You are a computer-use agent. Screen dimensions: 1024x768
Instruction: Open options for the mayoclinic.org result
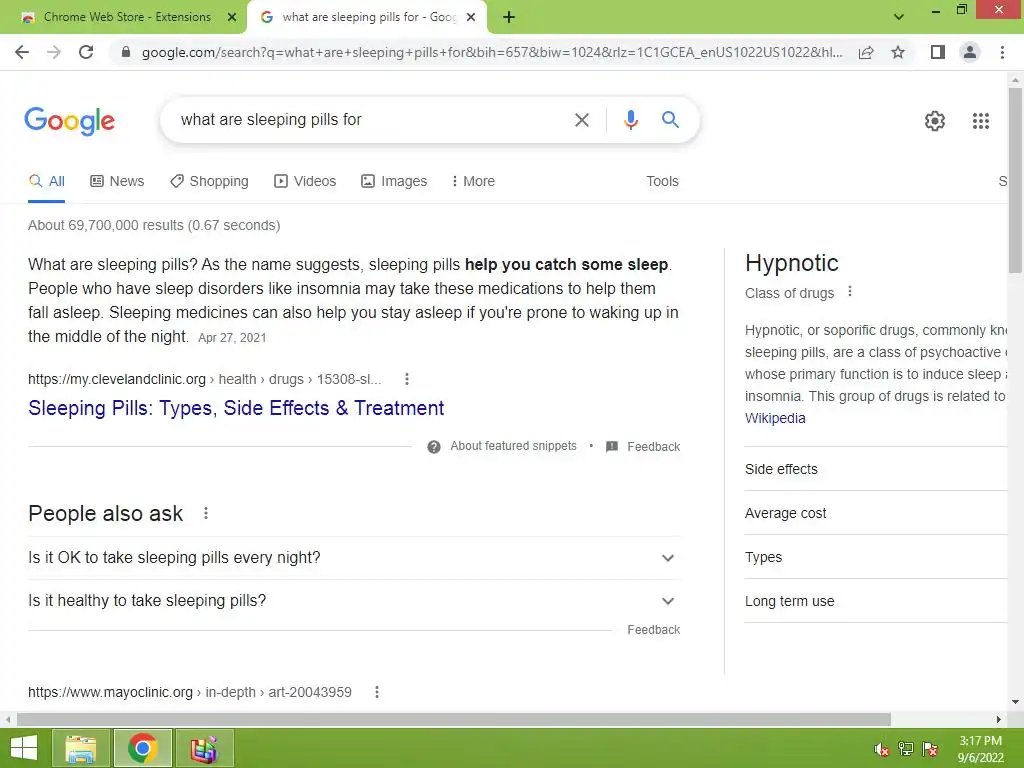pyautogui.click(x=377, y=692)
